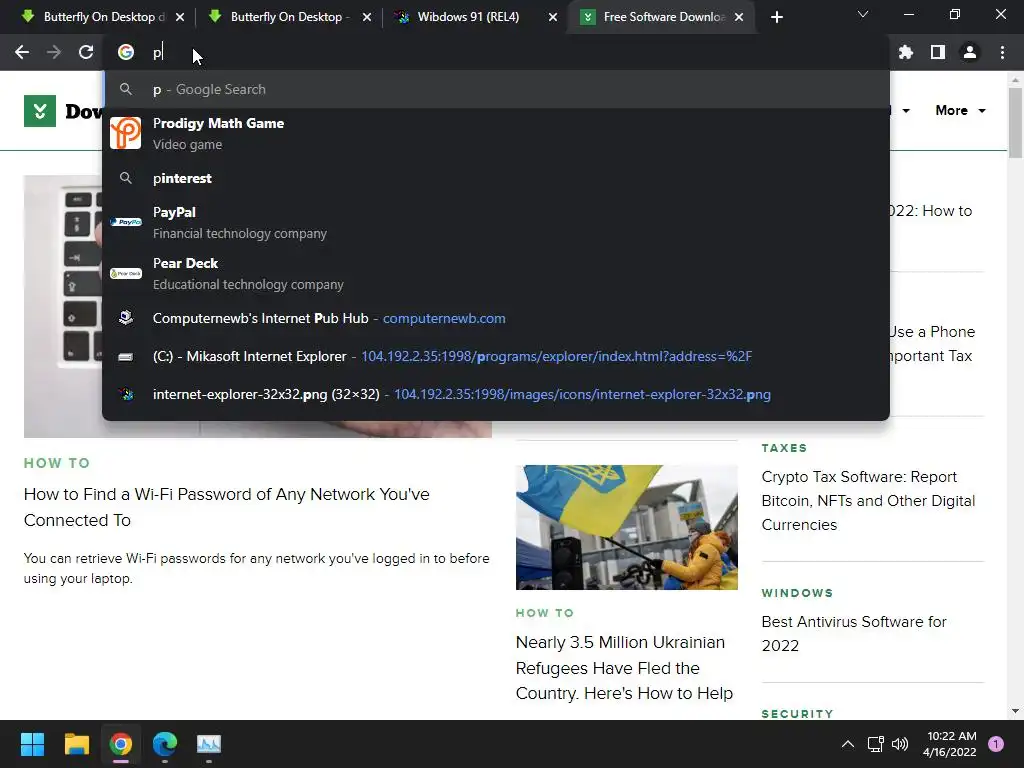Image resolution: width=1024 pixels, height=768 pixels.
Task: Switch to Wibdows 91 (REL4) tab
Action: coord(476,17)
